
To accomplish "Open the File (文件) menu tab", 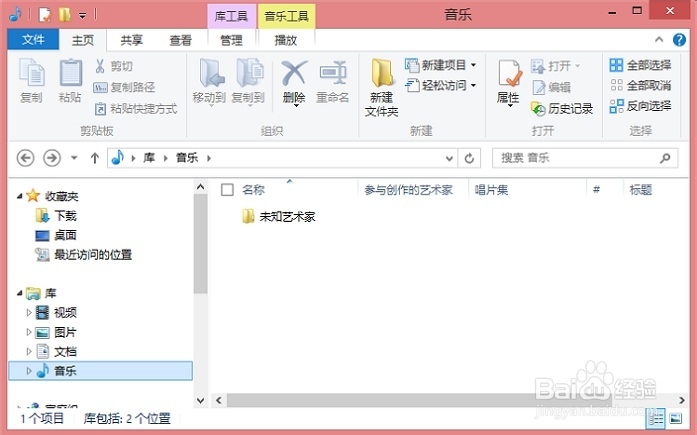I will [33, 40].
